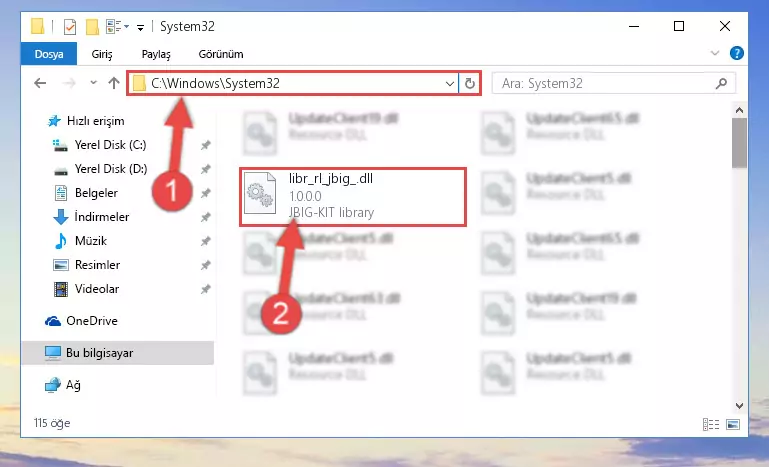Click the Ara: System32 search field
The width and height of the screenshot is (769, 467).
614,83
